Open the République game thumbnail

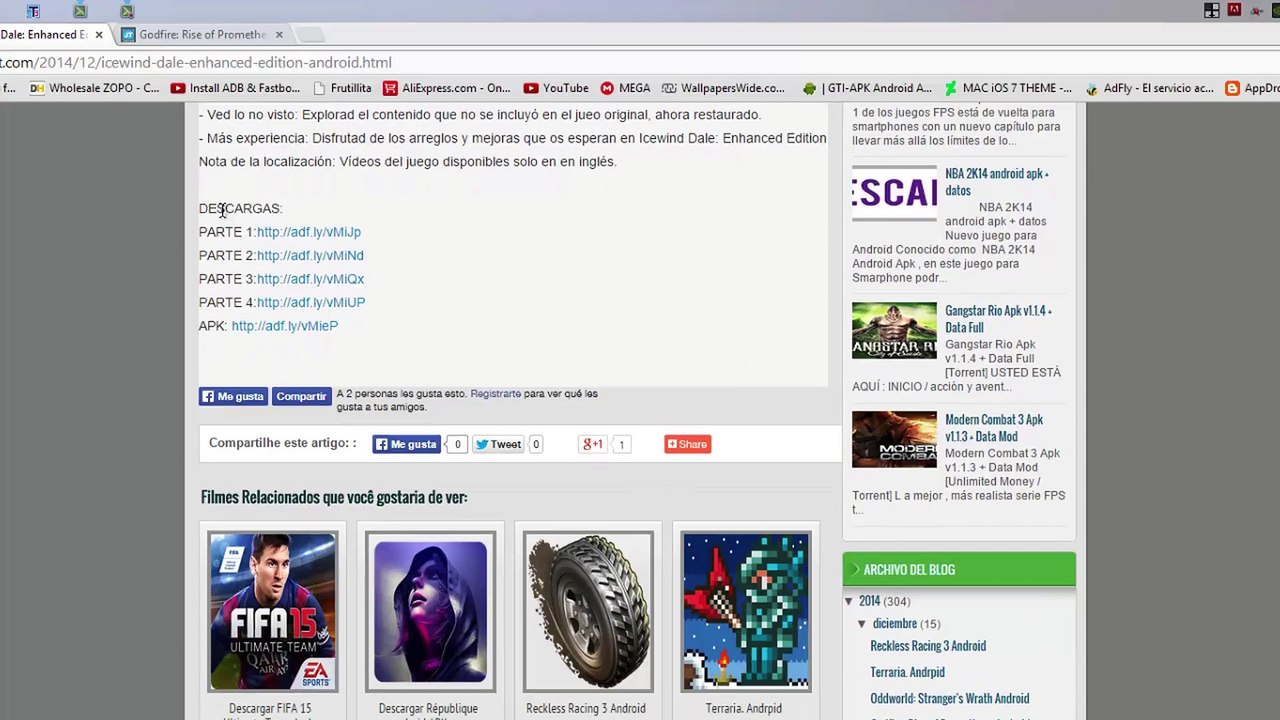click(430, 612)
